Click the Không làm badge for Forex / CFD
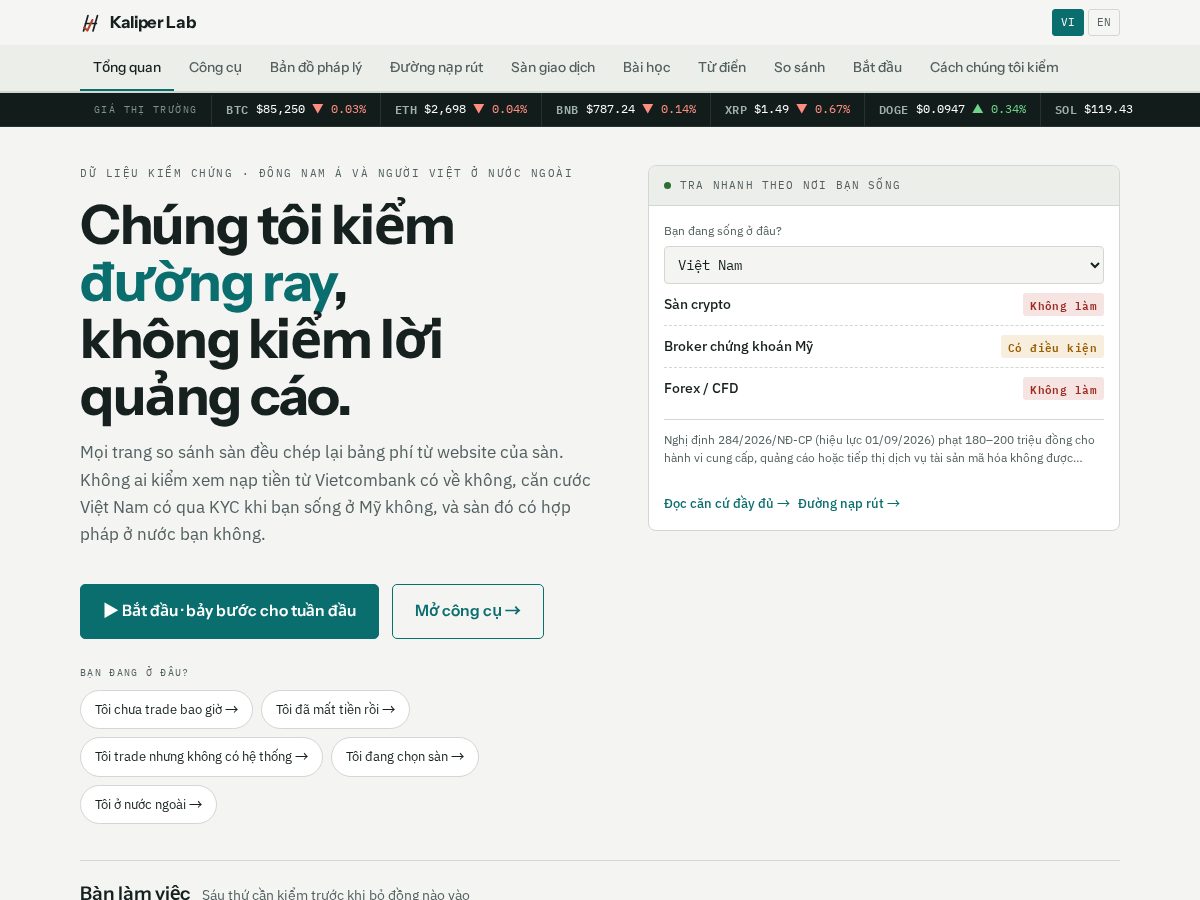Image resolution: width=1200 pixels, height=900 pixels. (1063, 389)
